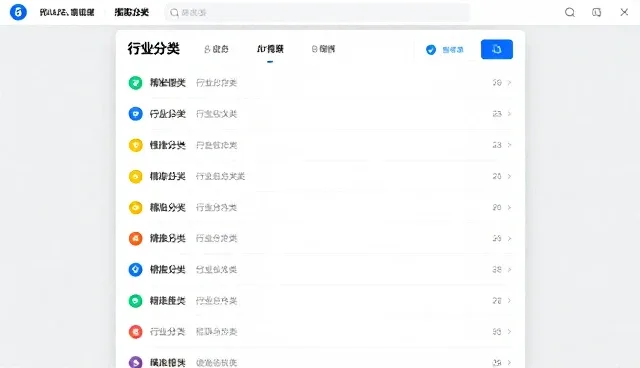
Task: Close the window with the X icon
Action: coord(624,12)
